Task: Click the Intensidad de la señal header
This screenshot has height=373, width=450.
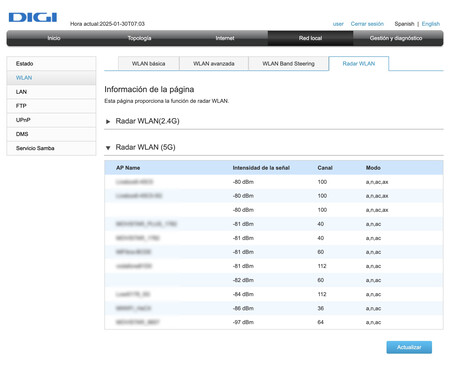Action: pyautogui.click(x=261, y=168)
